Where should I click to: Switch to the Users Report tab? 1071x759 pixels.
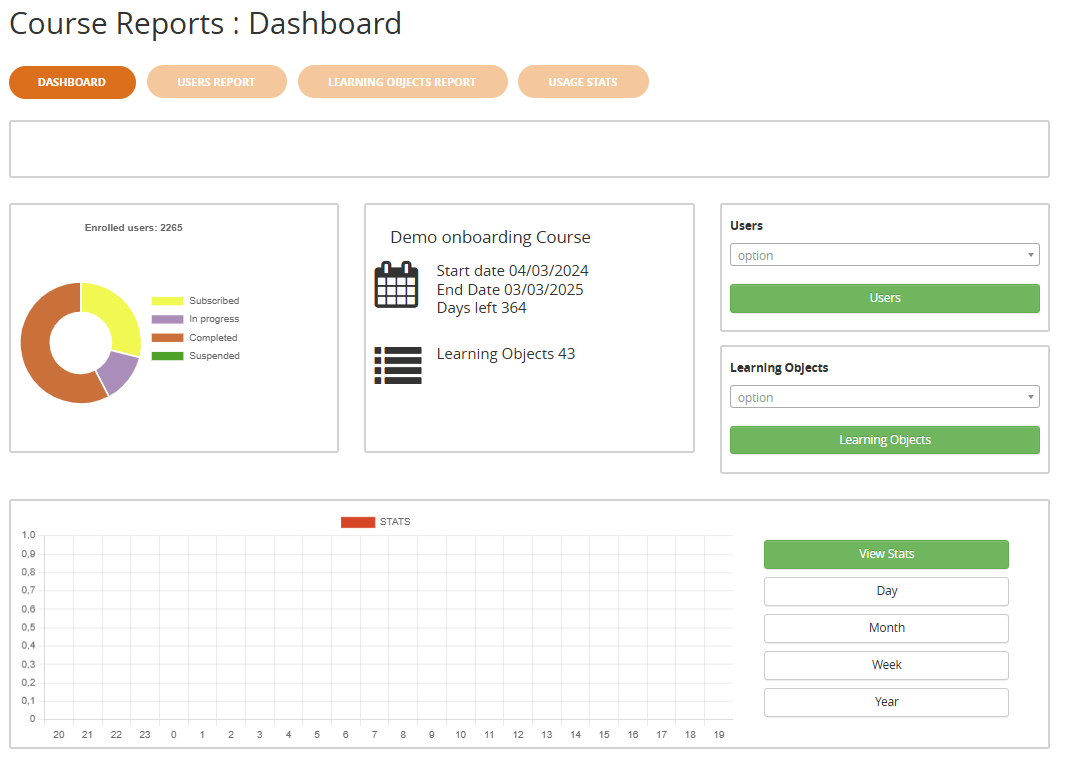click(216, 82)
